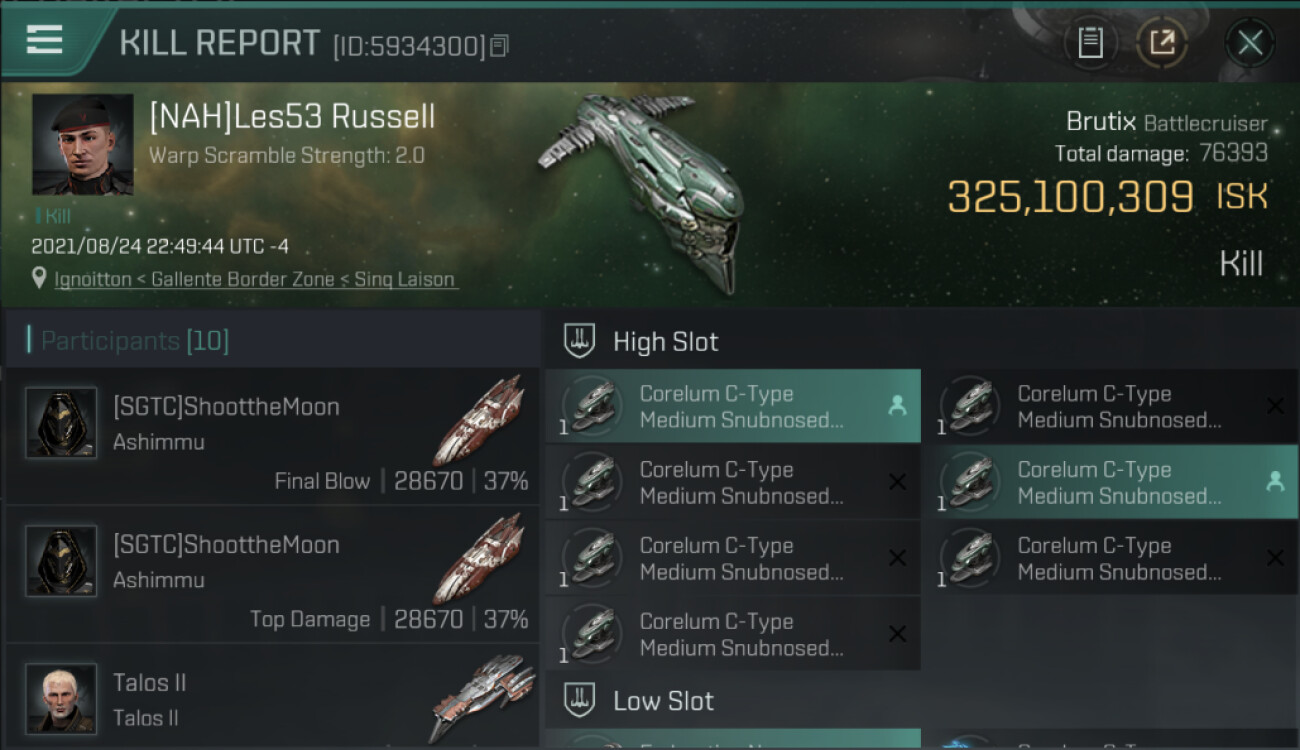The height and width of the screenshot is (750, 1300).
Task: Click the location pin icon
Action: (38, 280)
